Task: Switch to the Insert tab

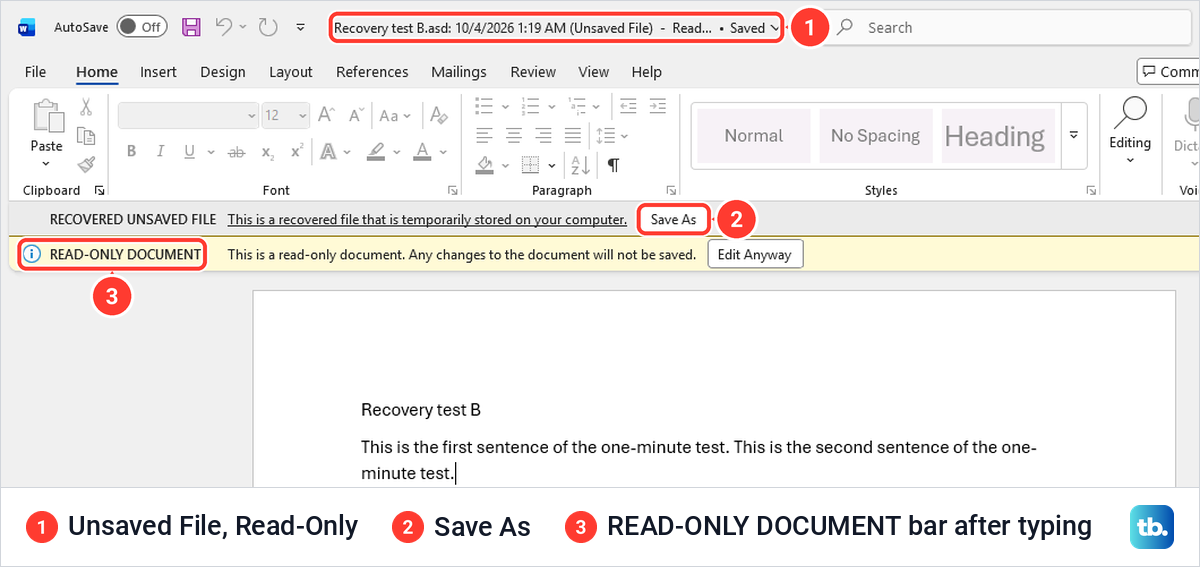Action: coord(158,72)
